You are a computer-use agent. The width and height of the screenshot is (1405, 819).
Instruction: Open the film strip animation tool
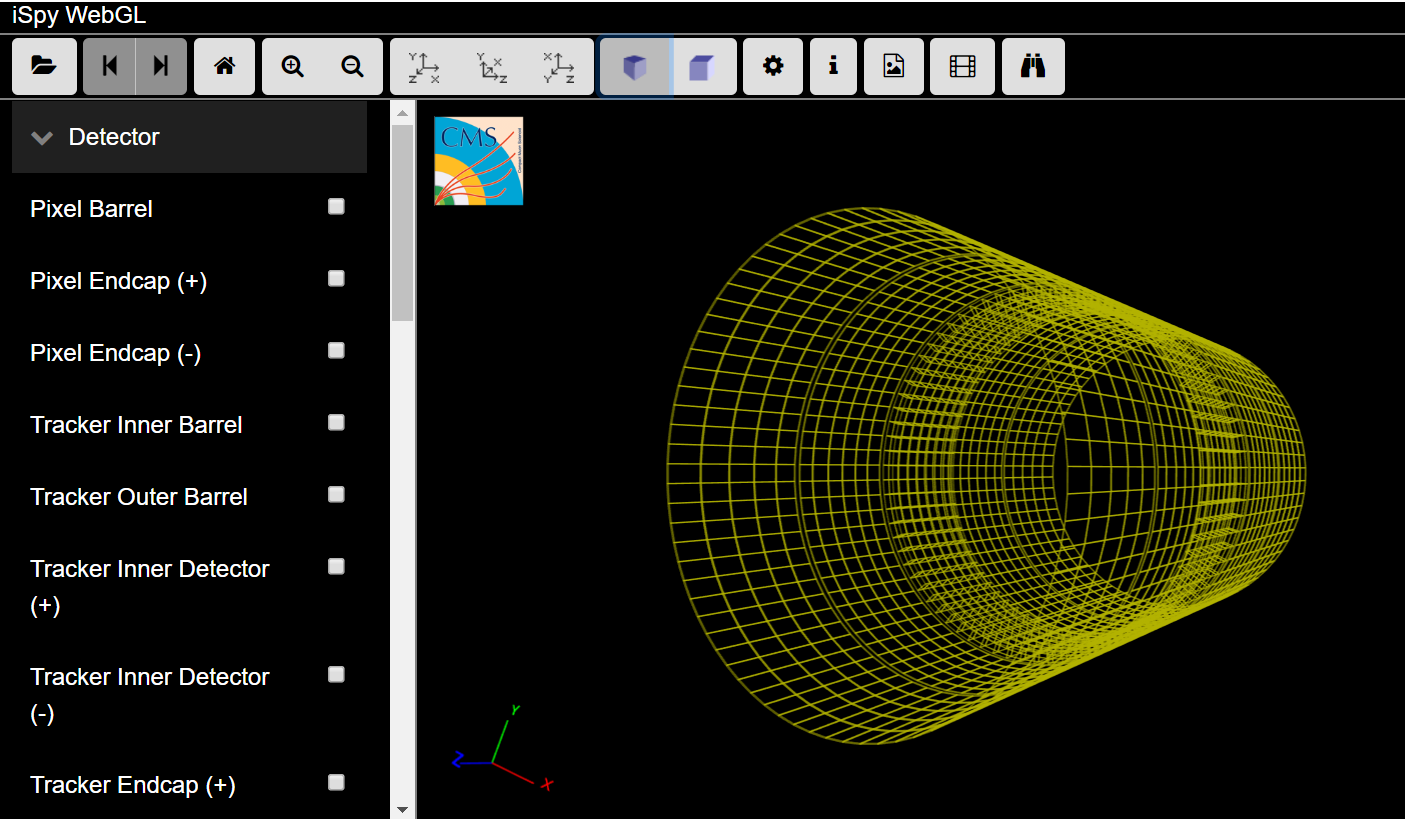962,66
